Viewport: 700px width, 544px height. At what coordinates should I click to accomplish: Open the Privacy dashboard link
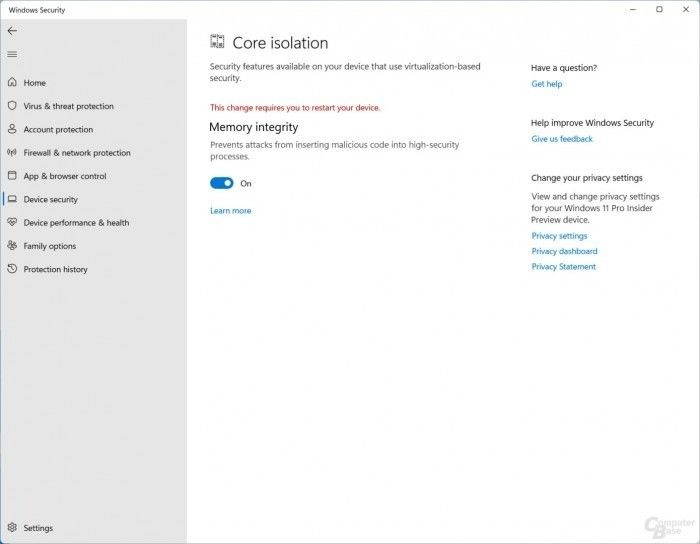click(x=564, y=251)
